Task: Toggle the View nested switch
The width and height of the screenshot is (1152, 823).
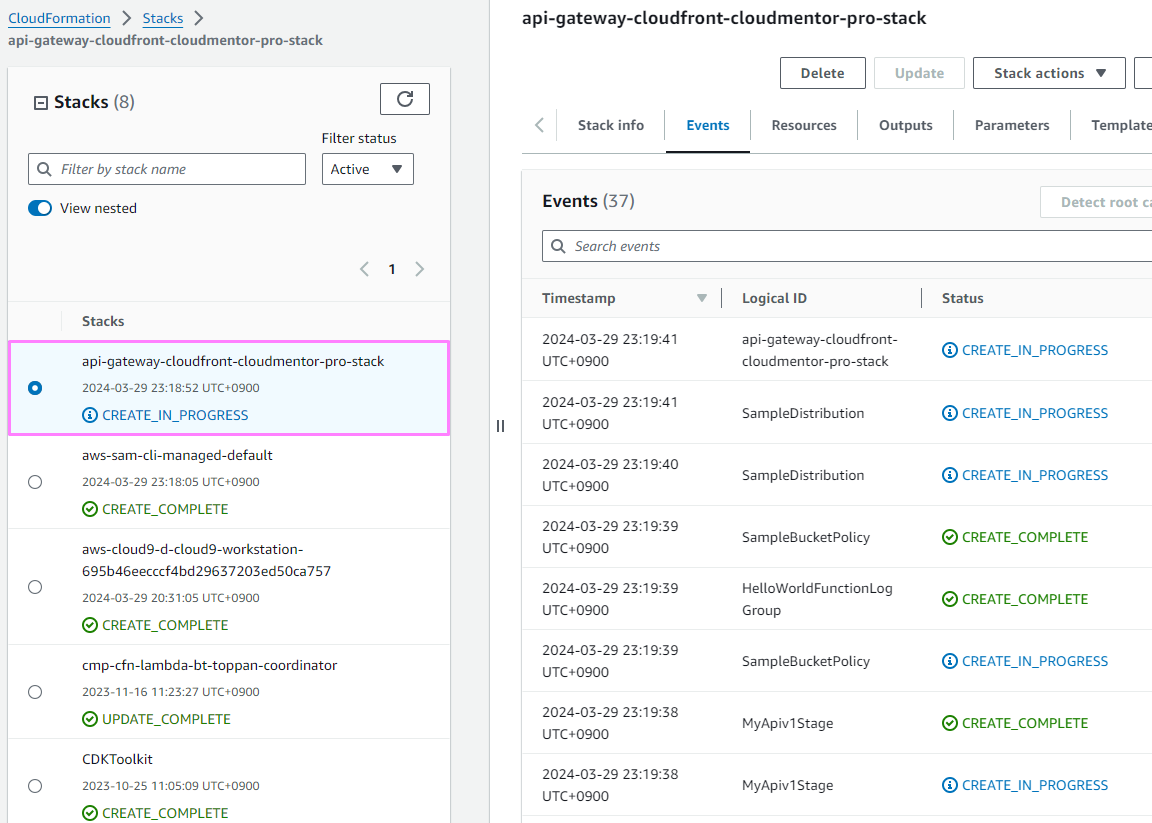Action: (x=40, y=208)
